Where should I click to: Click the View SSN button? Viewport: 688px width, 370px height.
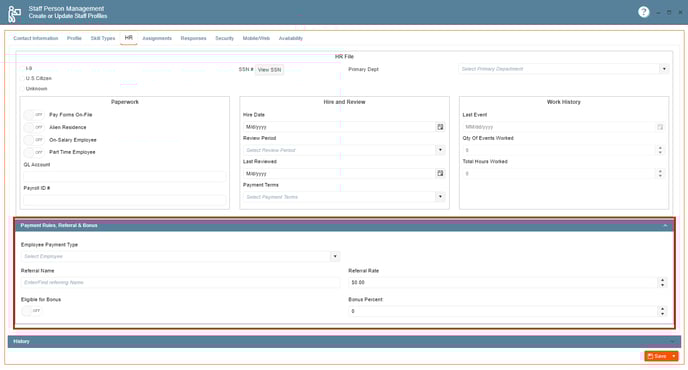pos(269,70)
